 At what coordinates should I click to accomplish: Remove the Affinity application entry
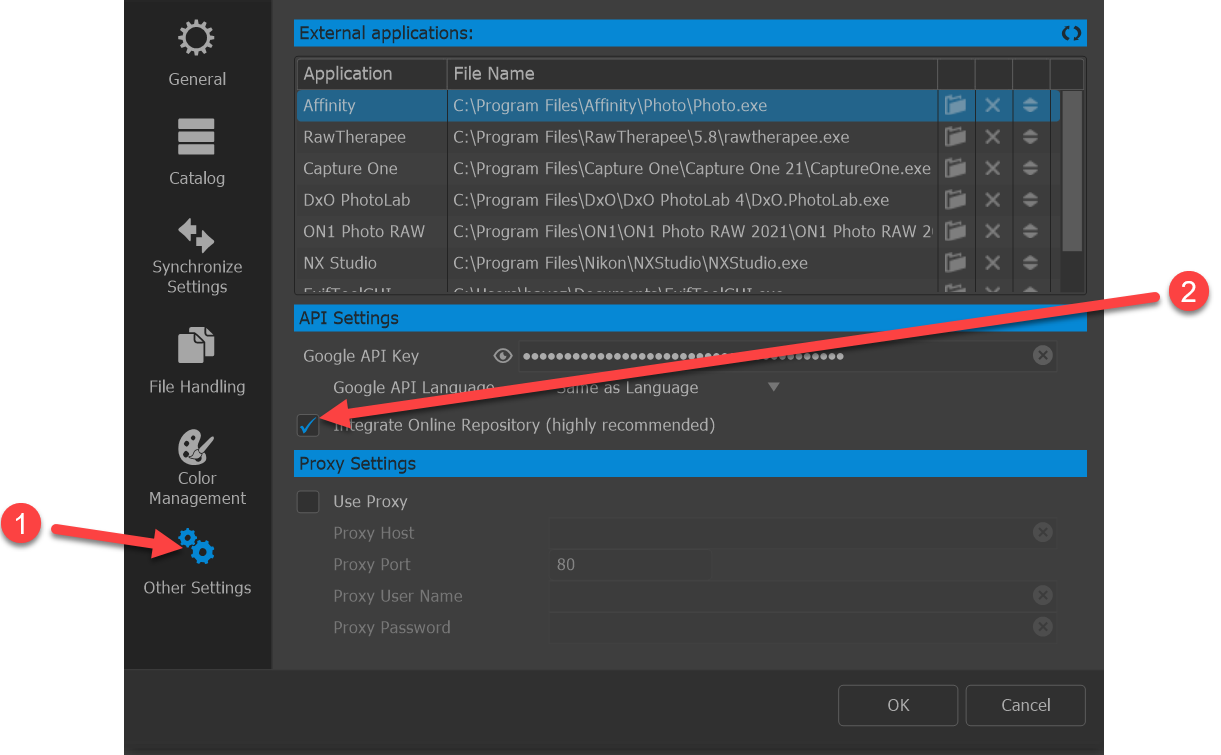coord(992,105)
